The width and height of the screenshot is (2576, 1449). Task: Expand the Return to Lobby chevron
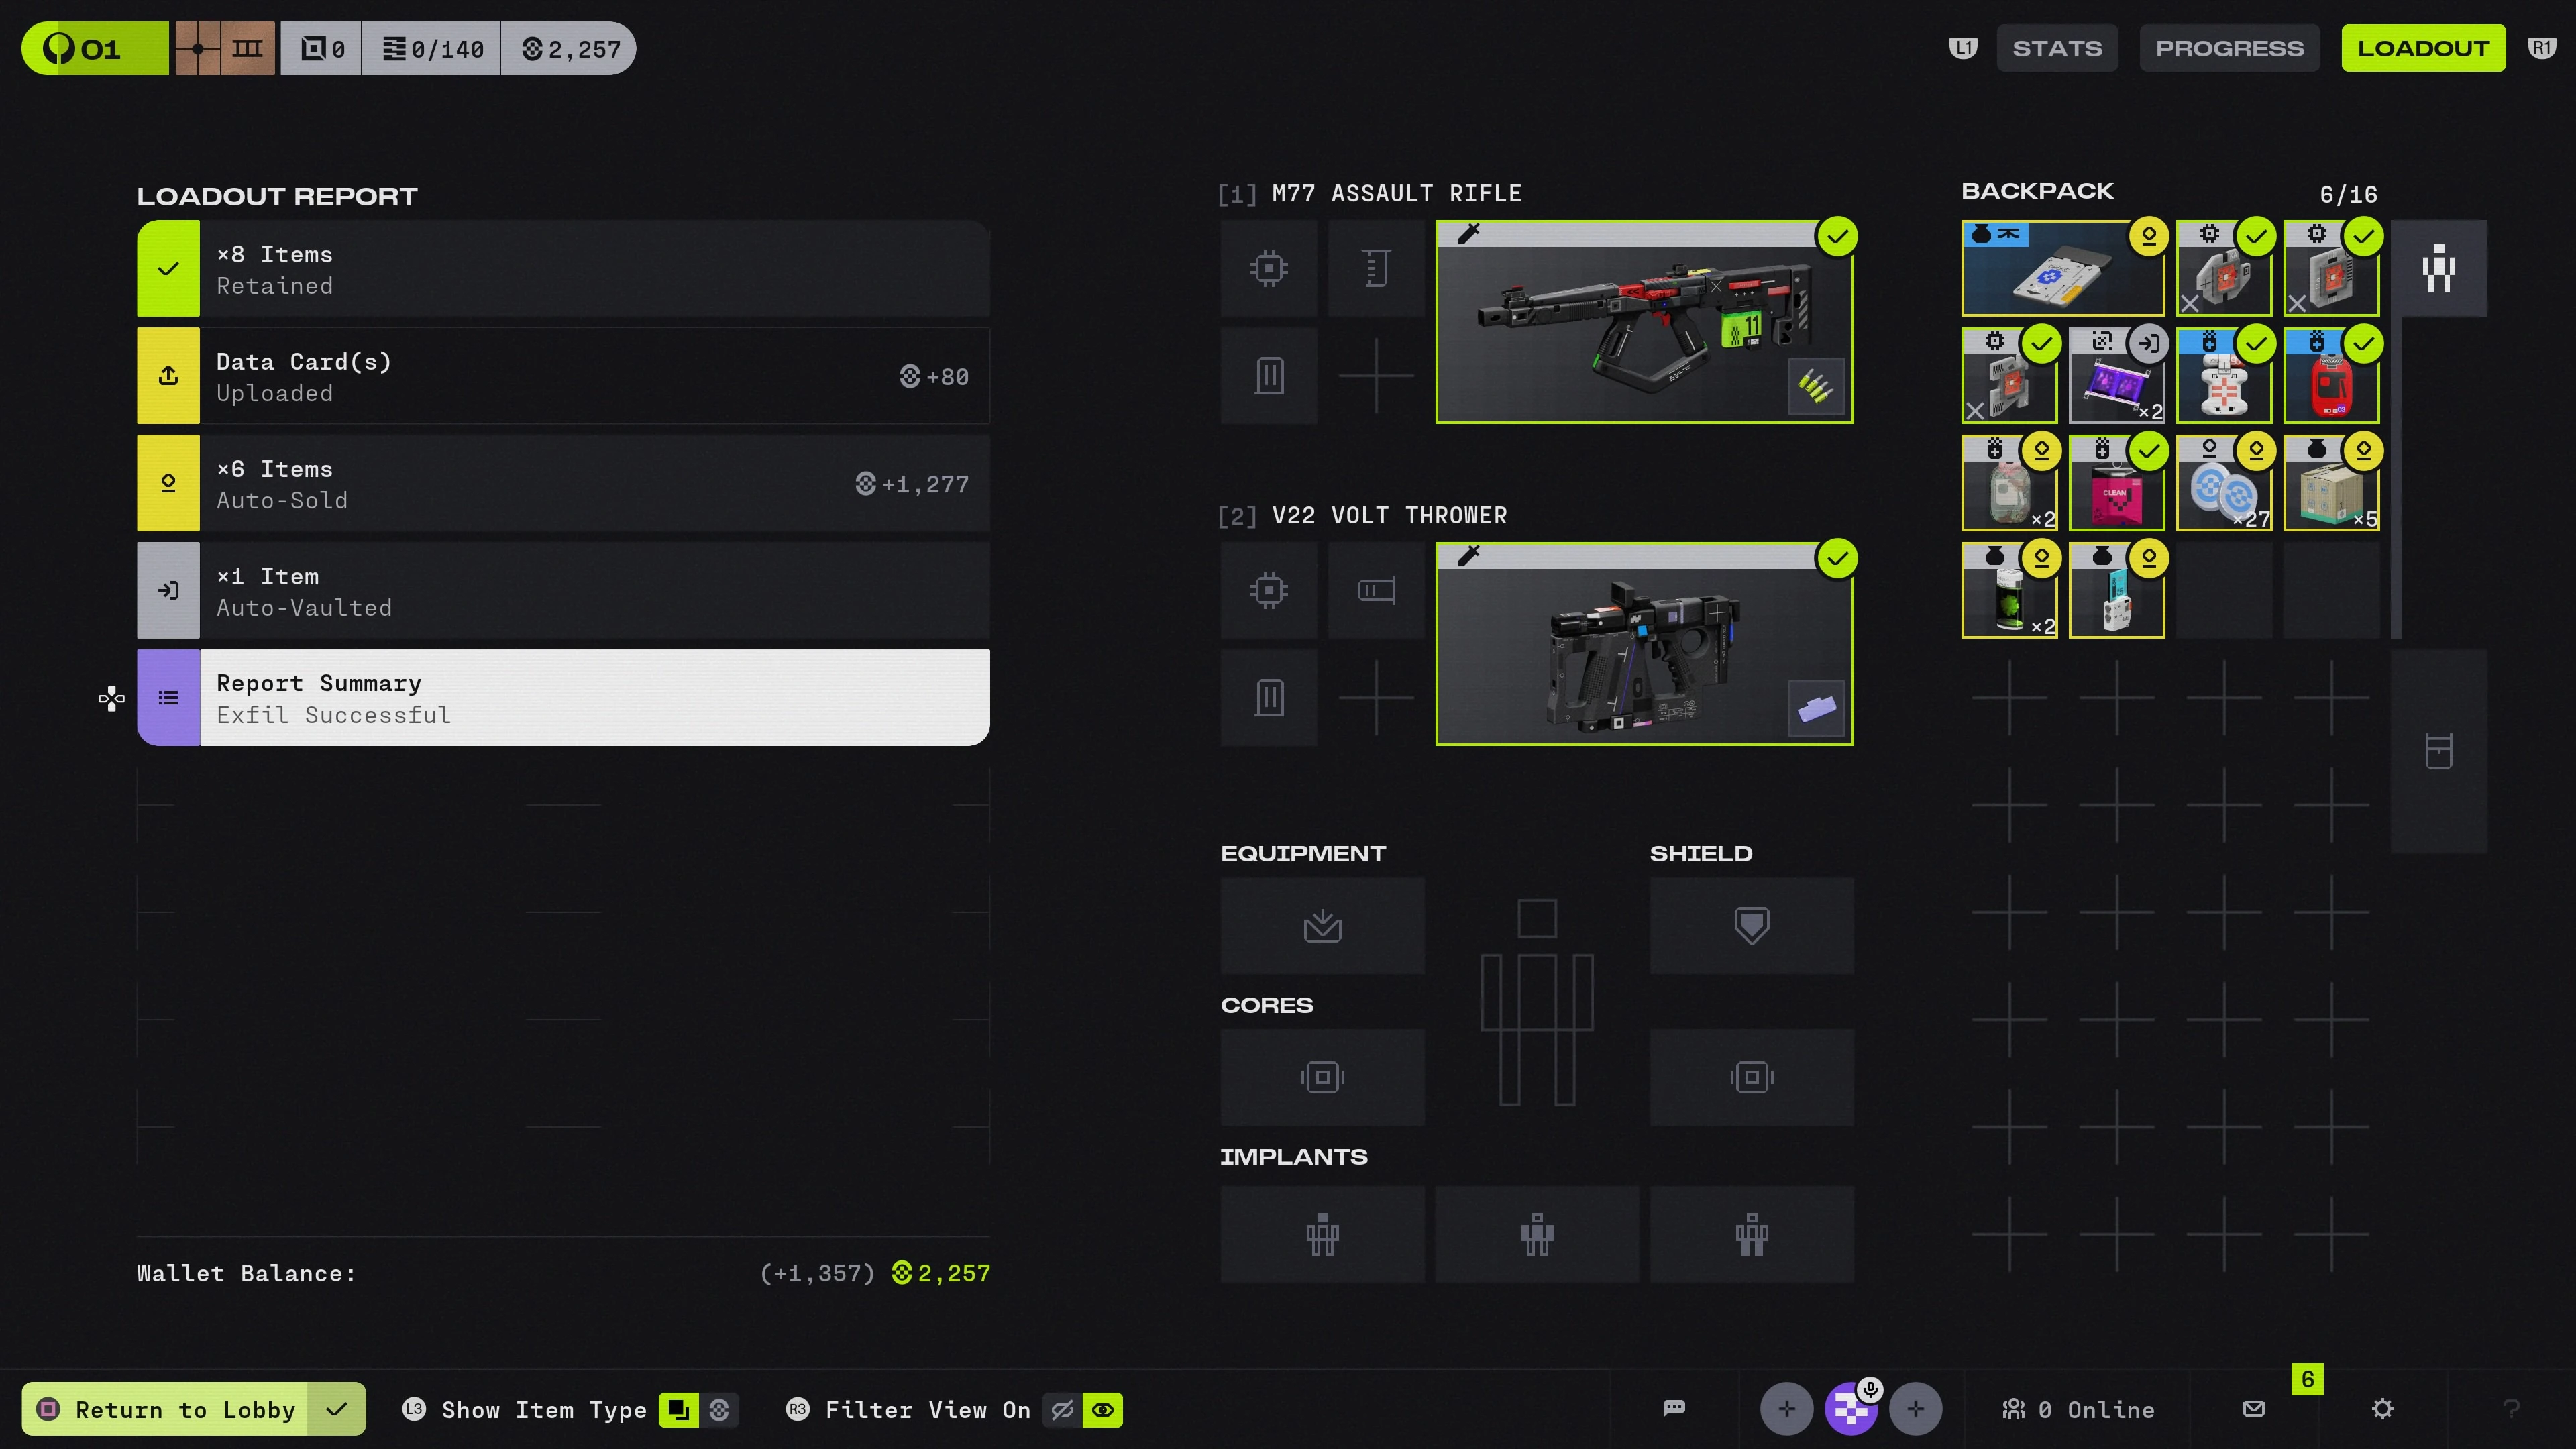(337, 1409)
